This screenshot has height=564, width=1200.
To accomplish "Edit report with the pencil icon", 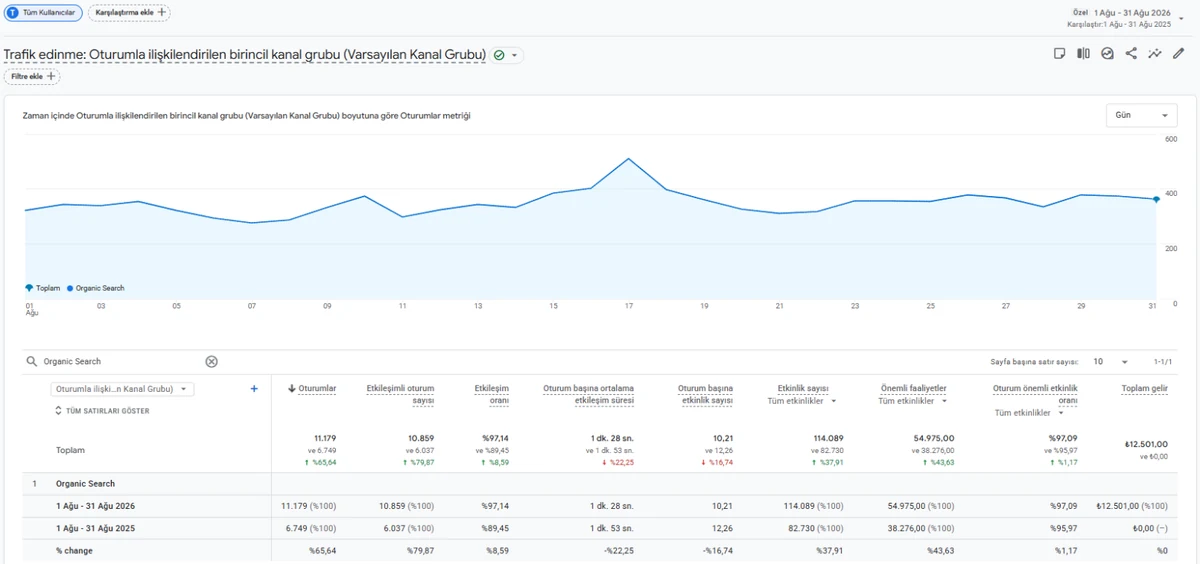I will (x=1179, y=54).
